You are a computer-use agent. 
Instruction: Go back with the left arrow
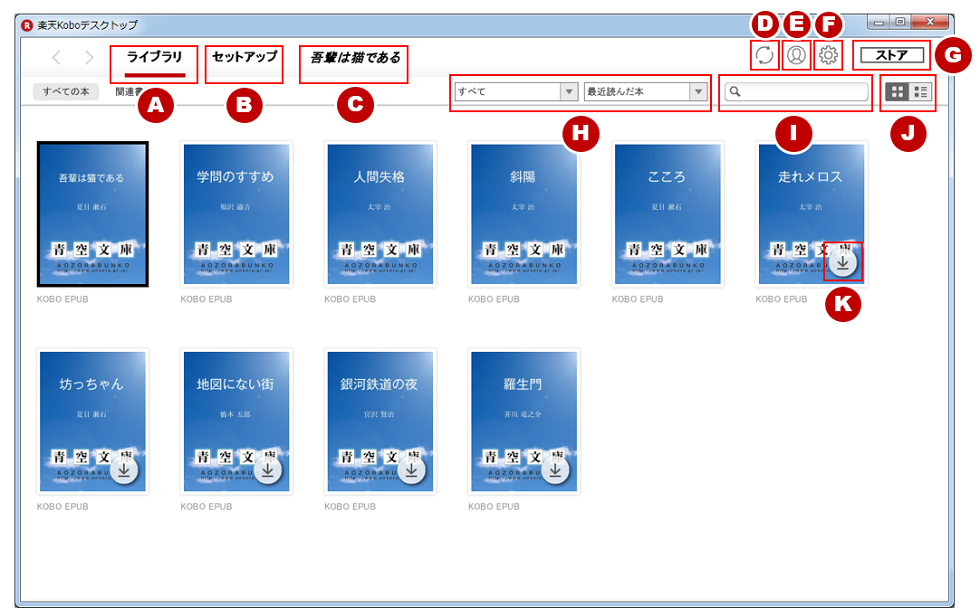pos(57,58)
